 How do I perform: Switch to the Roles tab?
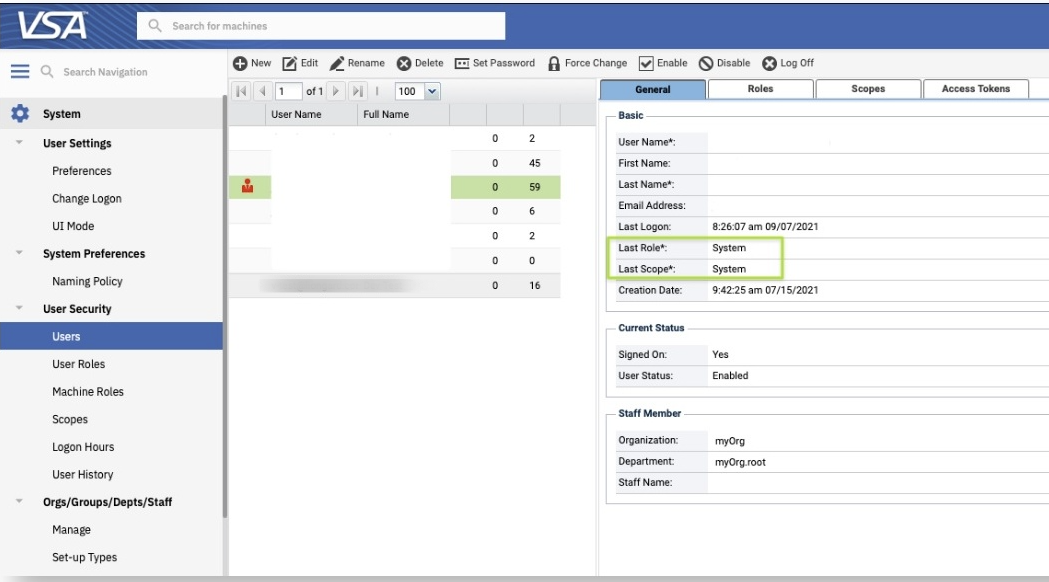[760, 89]
